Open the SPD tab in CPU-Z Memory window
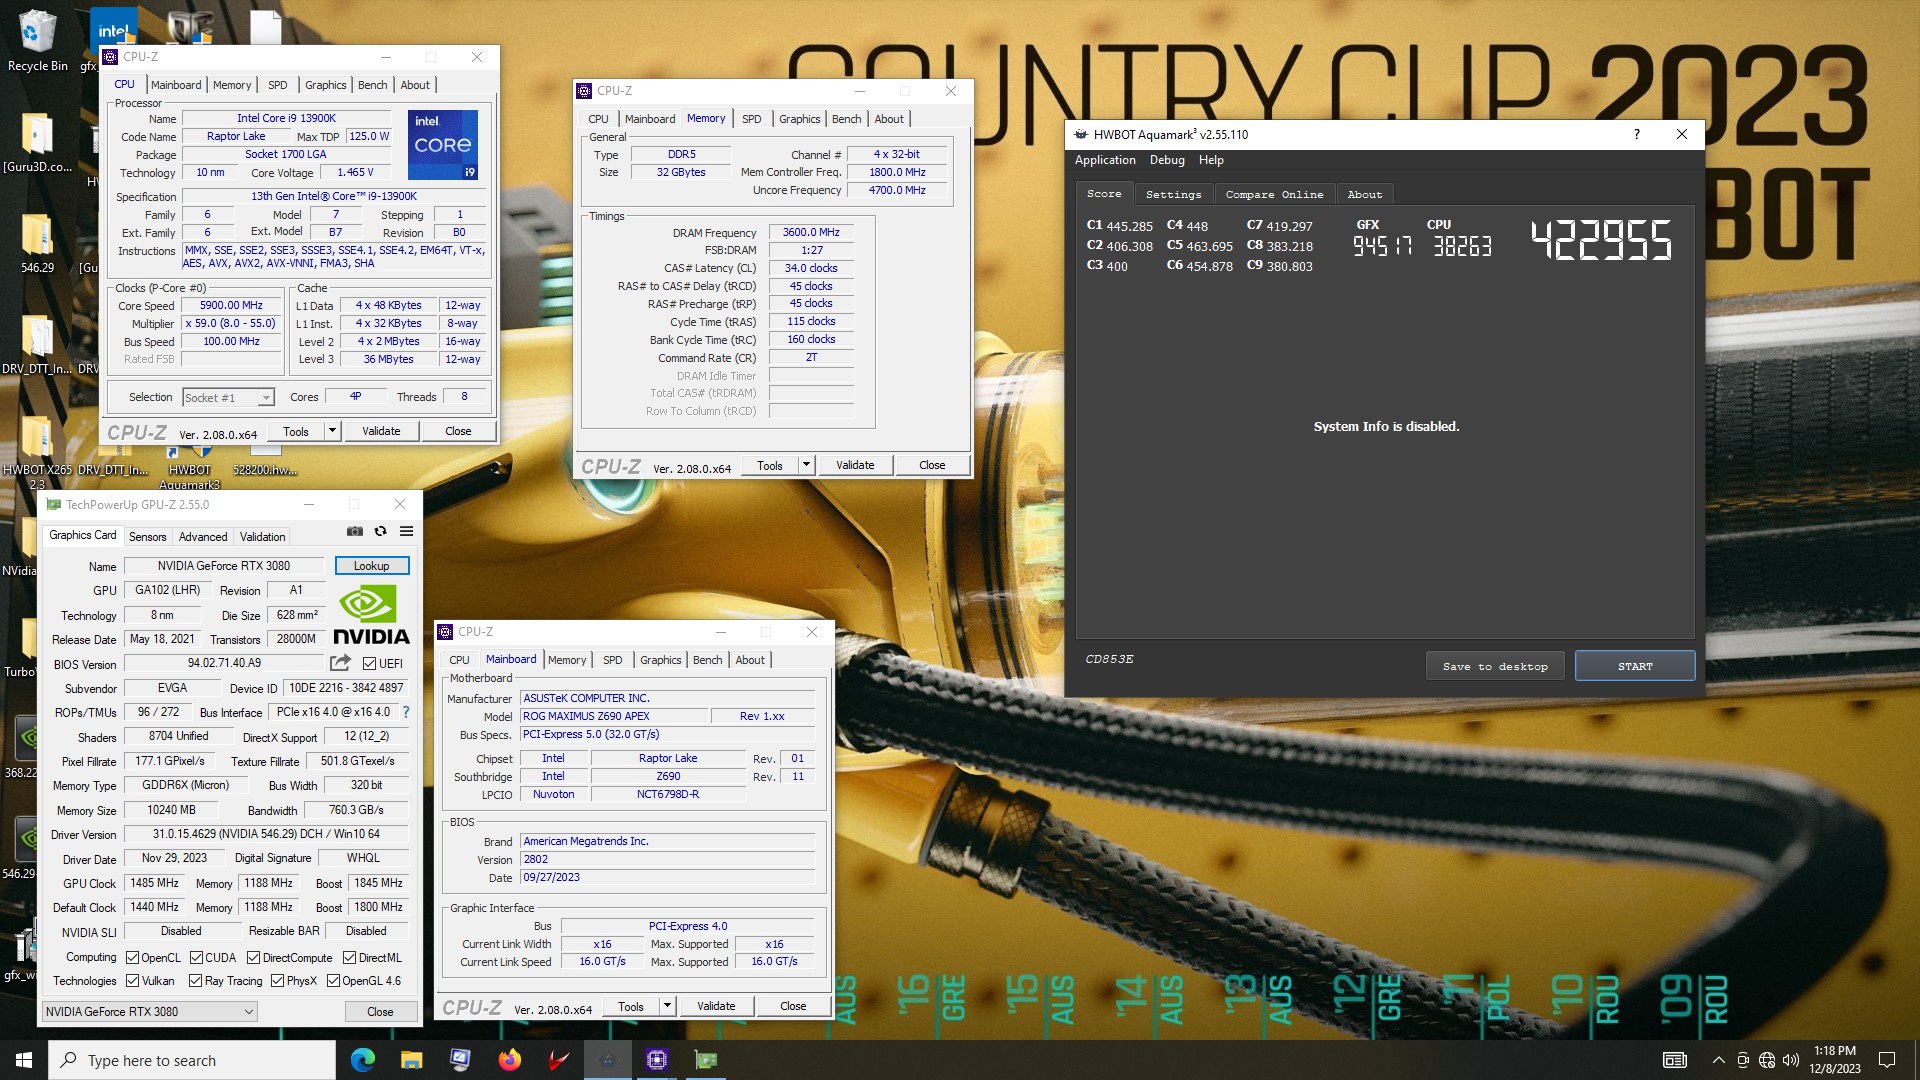The image size is (1920, 1080). [751, 118]
